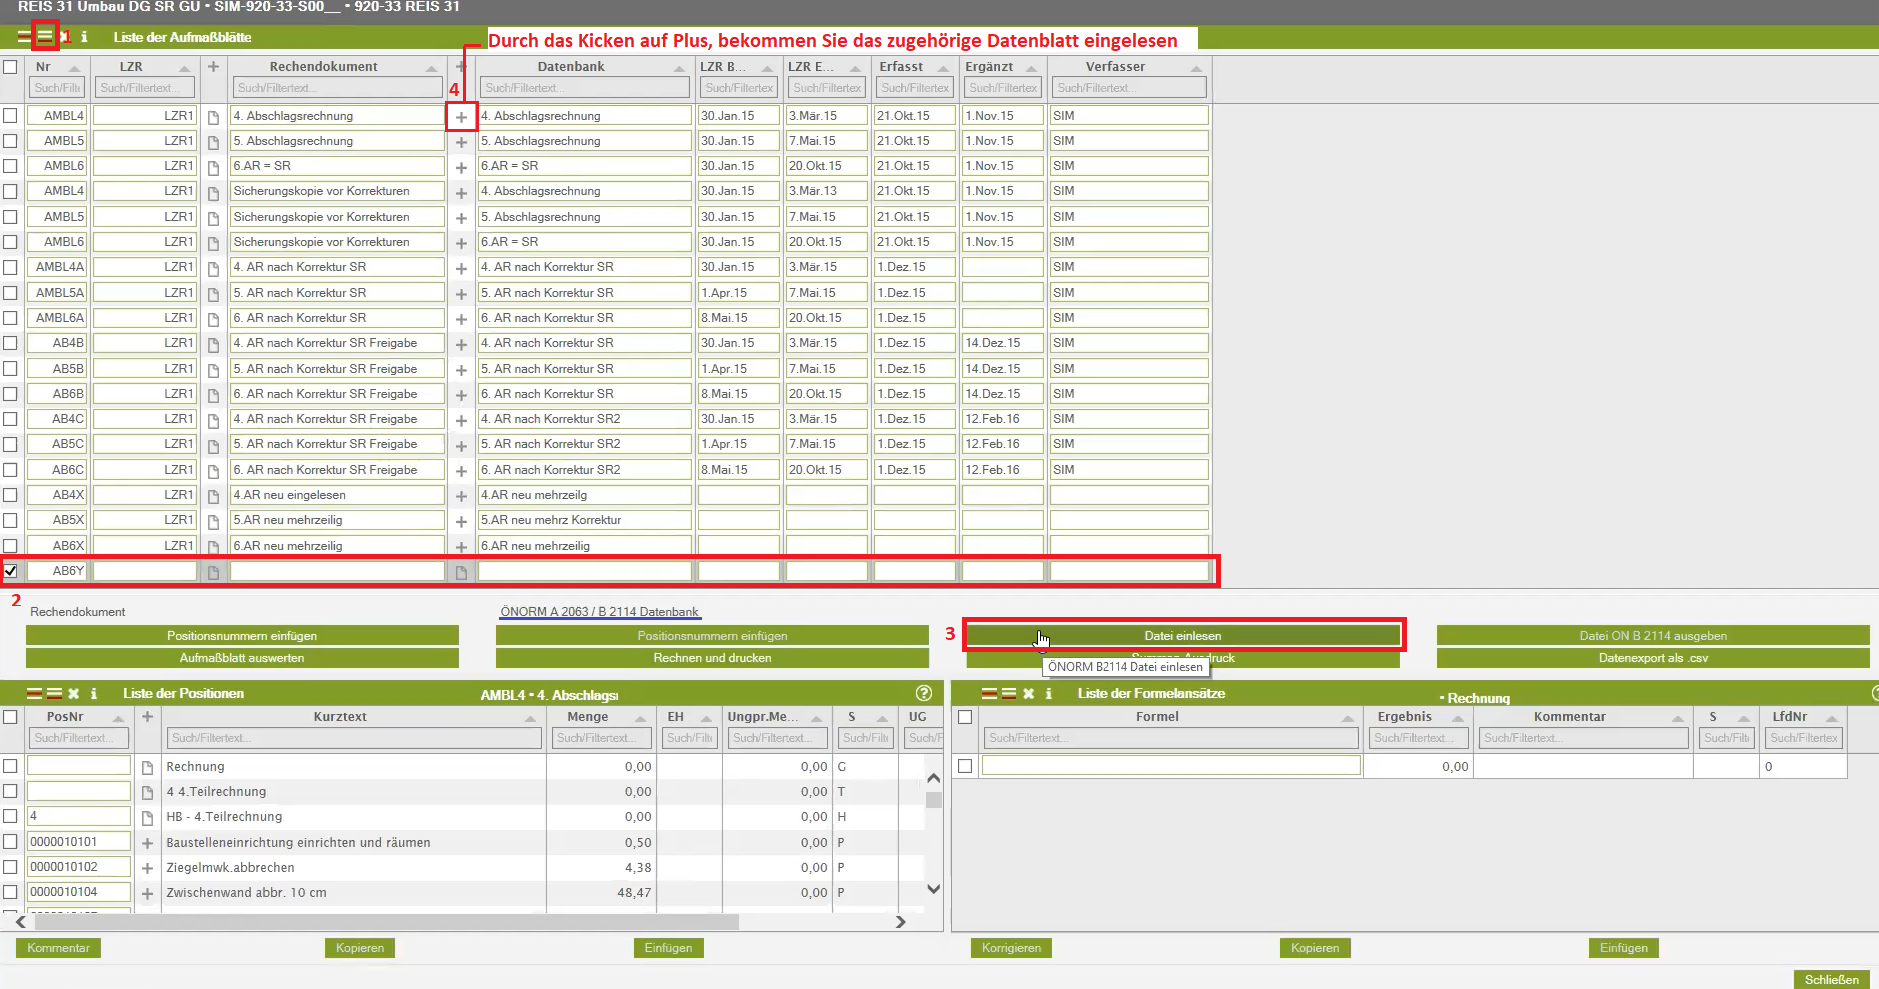Click the Datenexport als .csv button

pyautogui.click(x=1653, y=658)
